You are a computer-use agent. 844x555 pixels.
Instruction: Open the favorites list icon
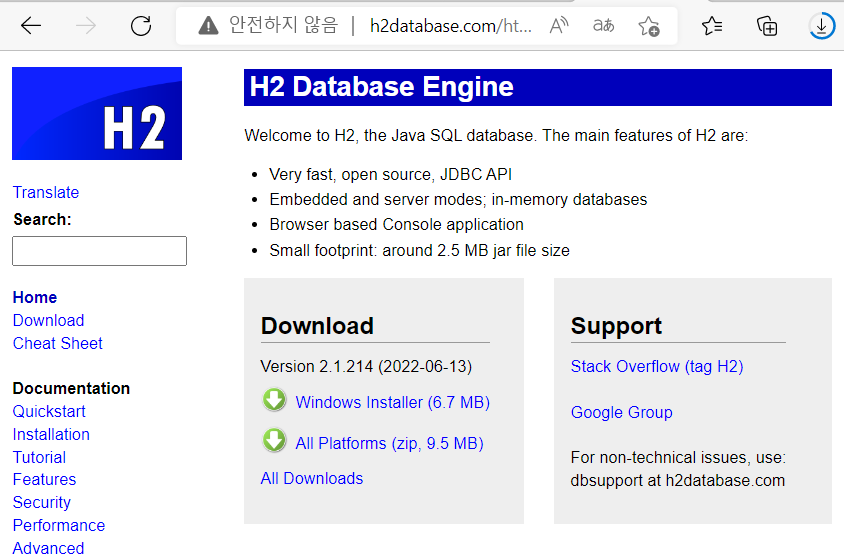(x=712, y=25)
